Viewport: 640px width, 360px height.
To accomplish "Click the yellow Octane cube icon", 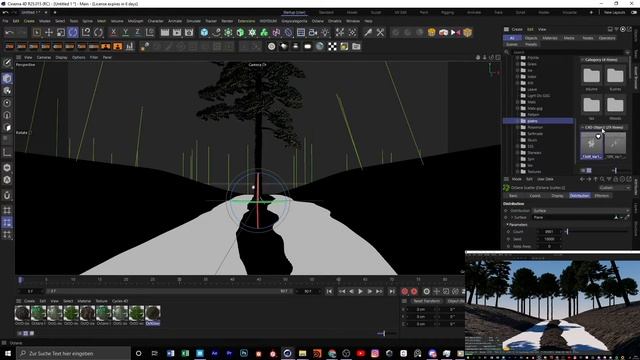I will pos(467,32).
